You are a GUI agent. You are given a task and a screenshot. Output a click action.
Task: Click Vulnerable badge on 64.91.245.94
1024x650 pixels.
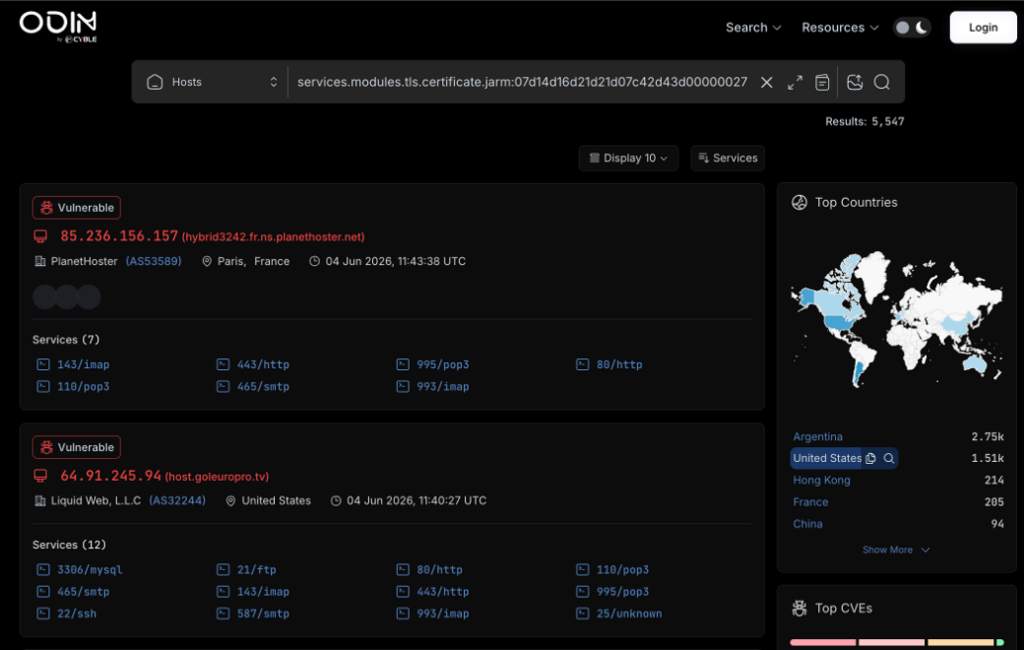pos(76,447)
